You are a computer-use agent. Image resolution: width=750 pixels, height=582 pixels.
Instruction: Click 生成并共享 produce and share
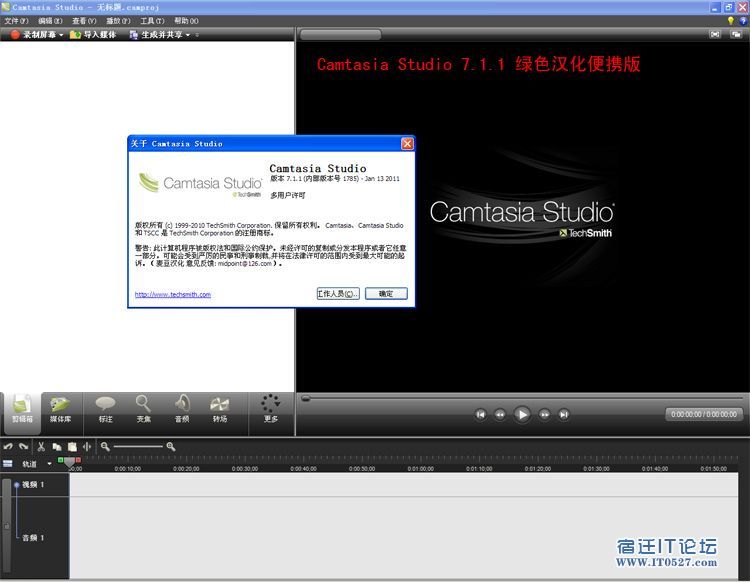[156, 34]
